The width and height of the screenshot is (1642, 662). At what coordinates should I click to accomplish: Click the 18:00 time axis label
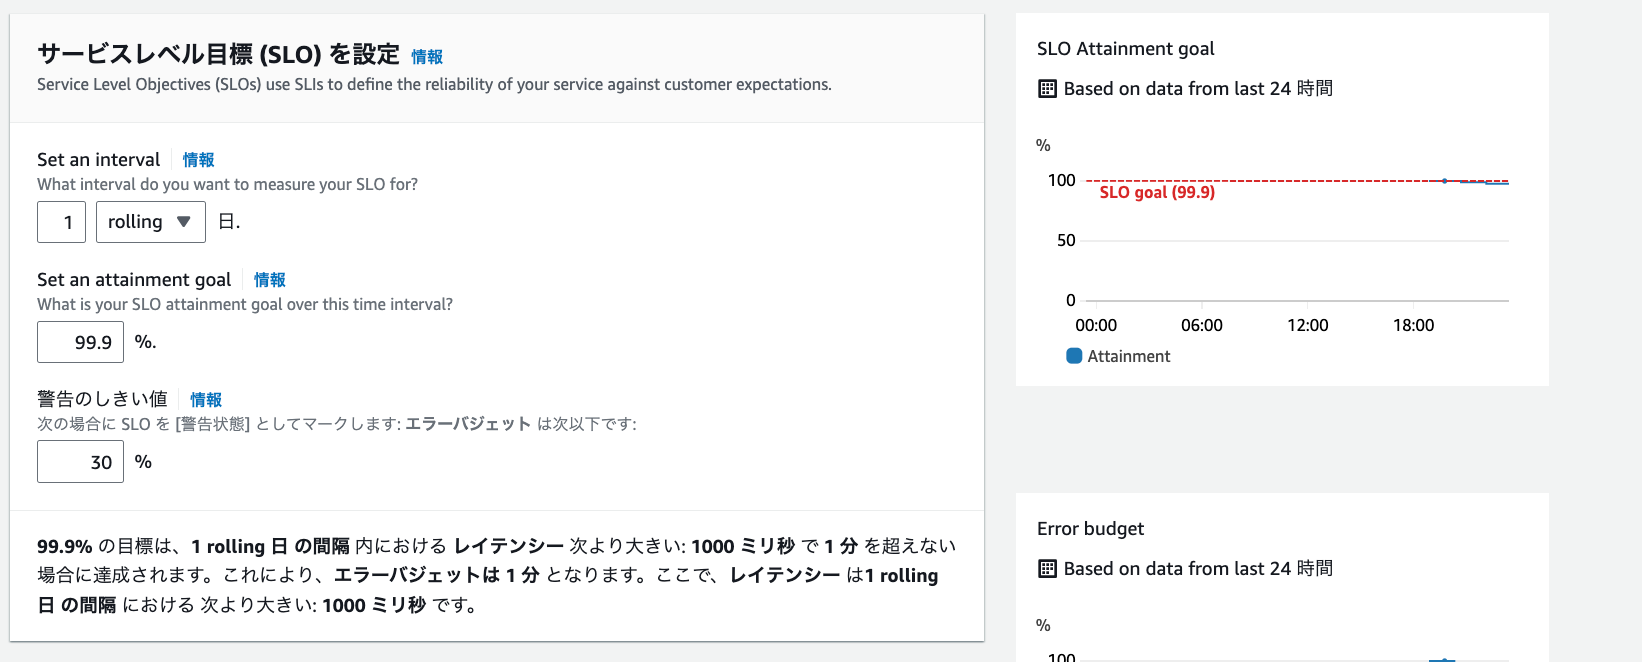coord(1413,325)
